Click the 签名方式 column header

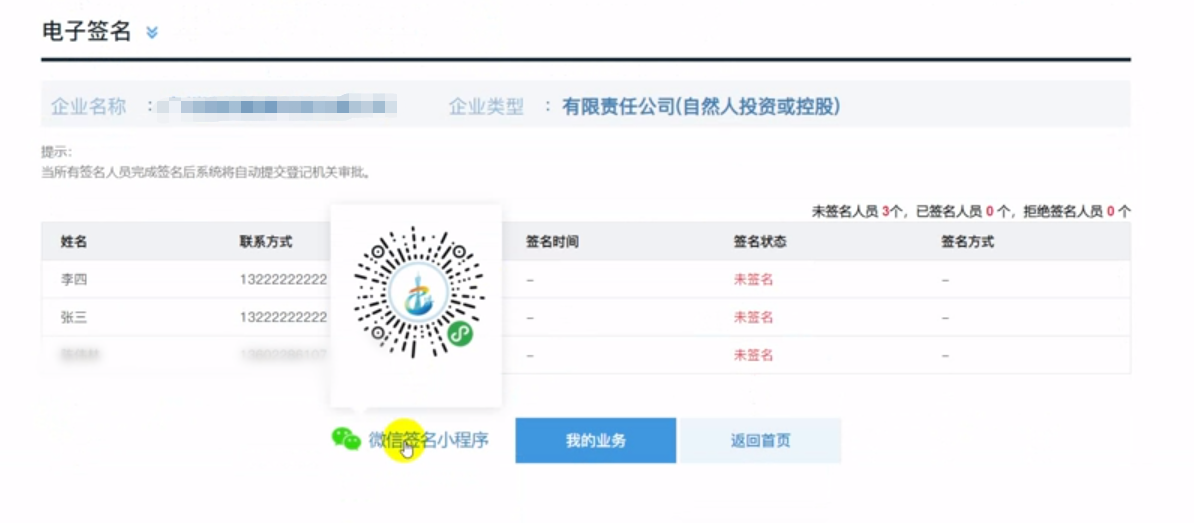[967, 242]
